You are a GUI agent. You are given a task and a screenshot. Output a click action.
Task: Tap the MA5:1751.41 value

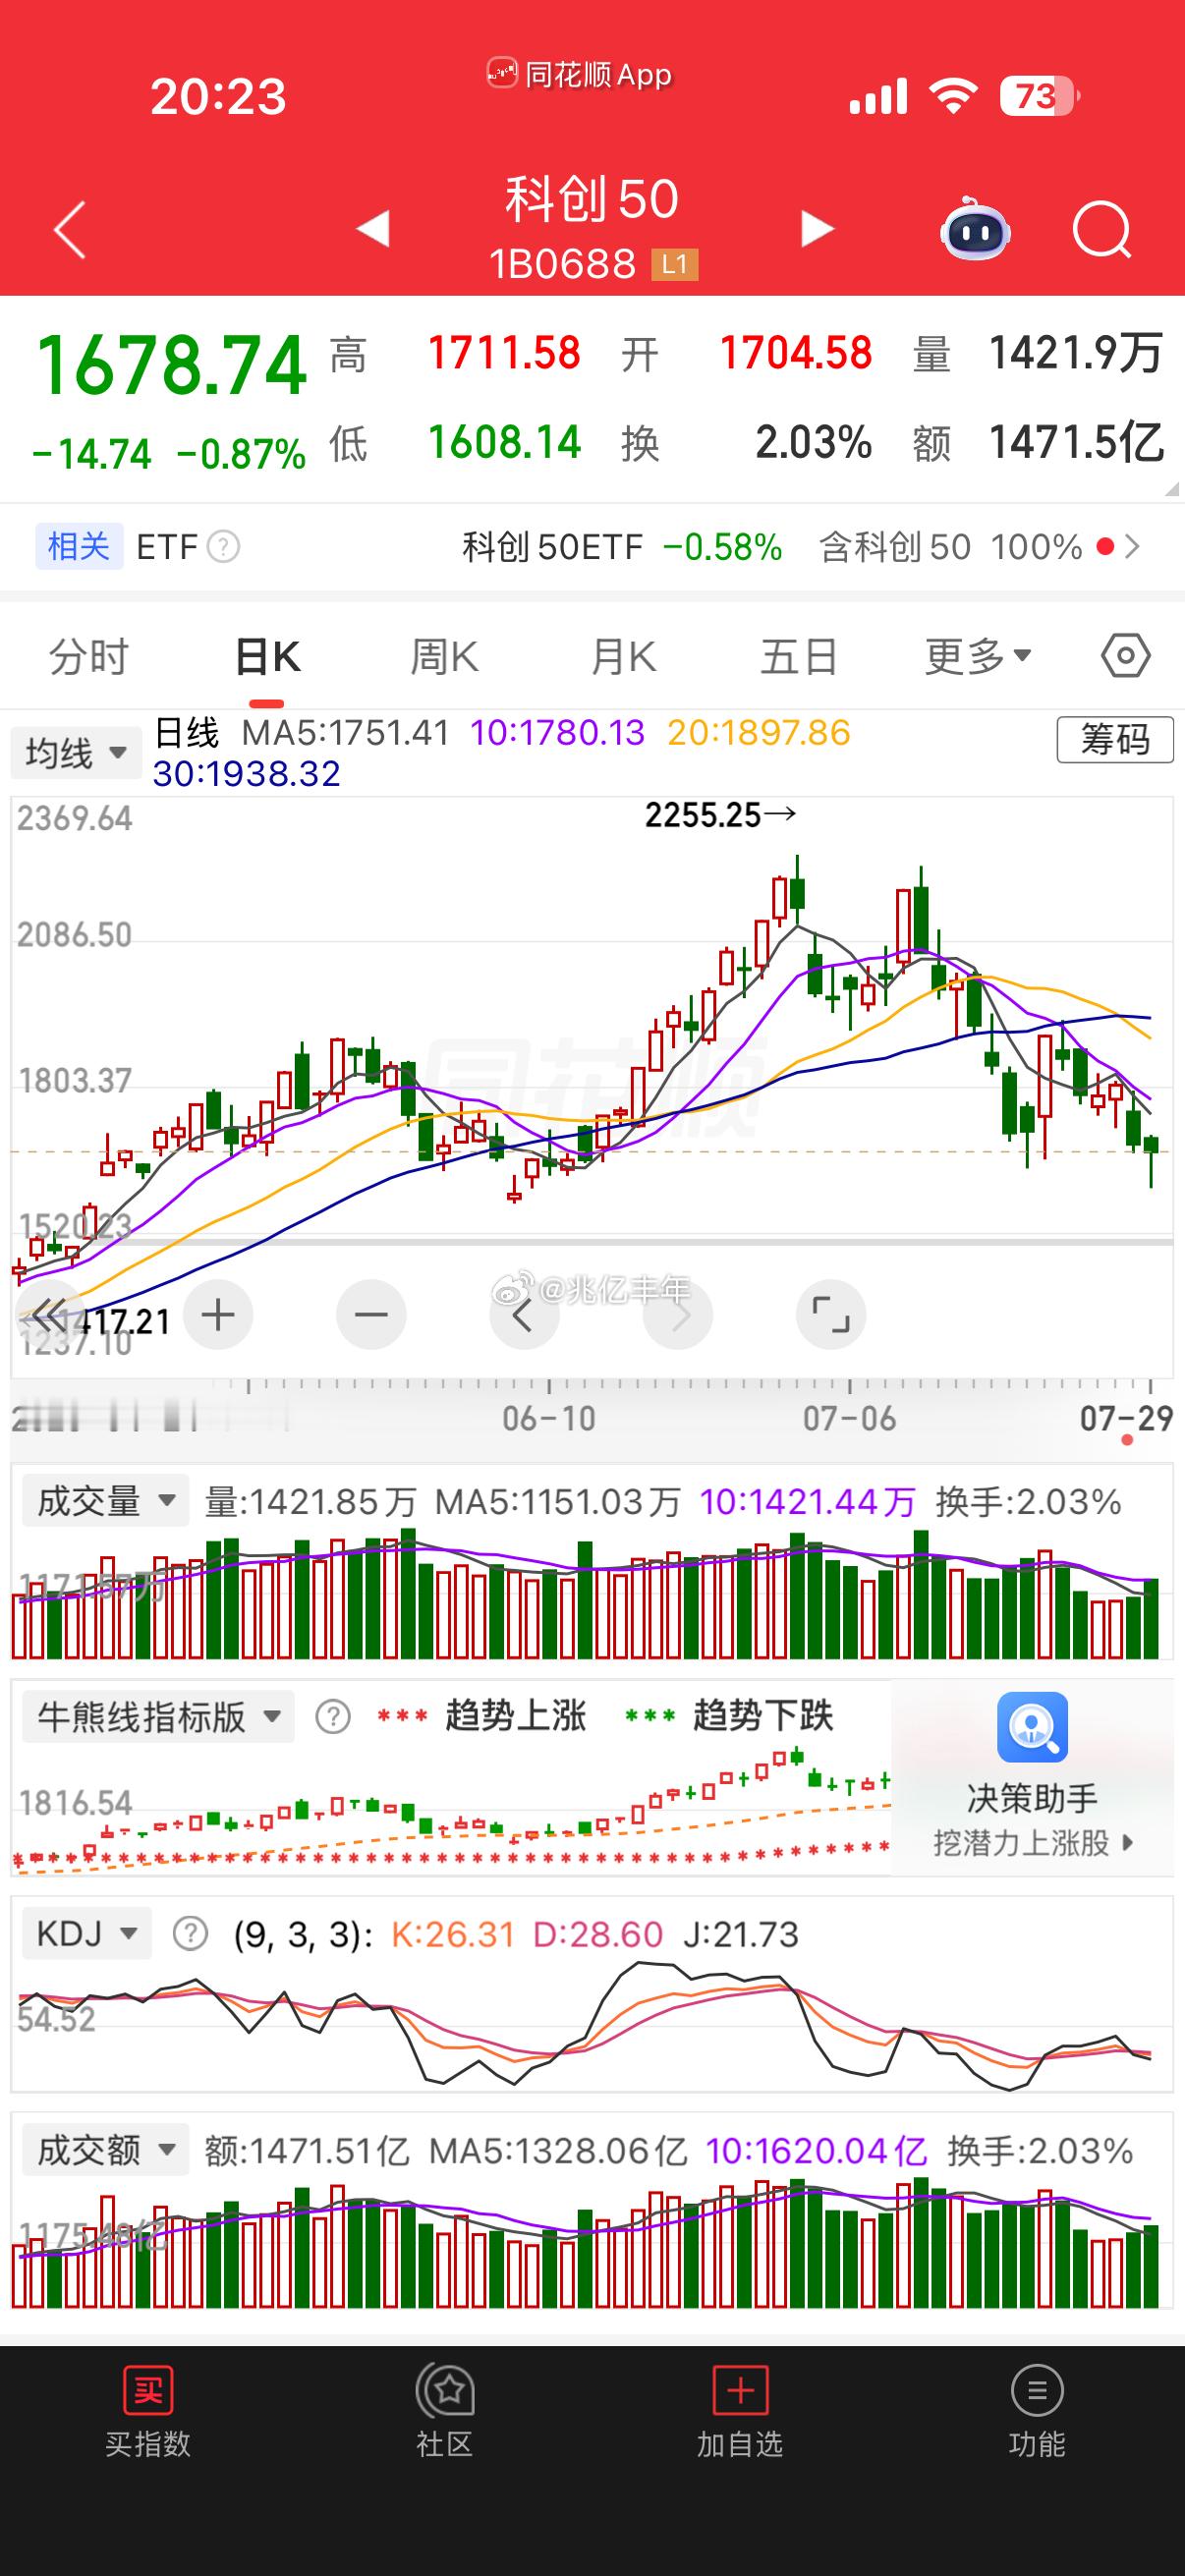pos(346,733)
